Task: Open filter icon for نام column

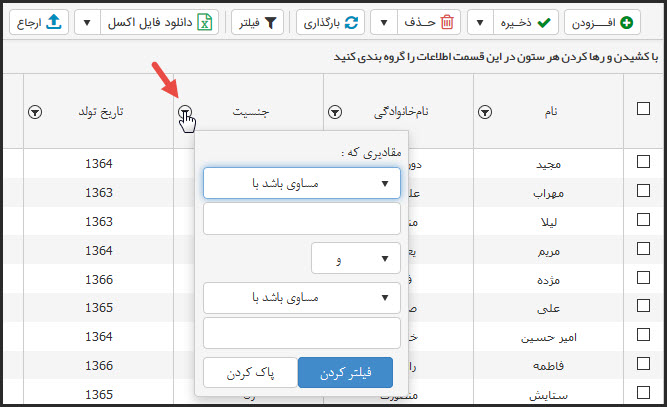Action: click(485, 112)
